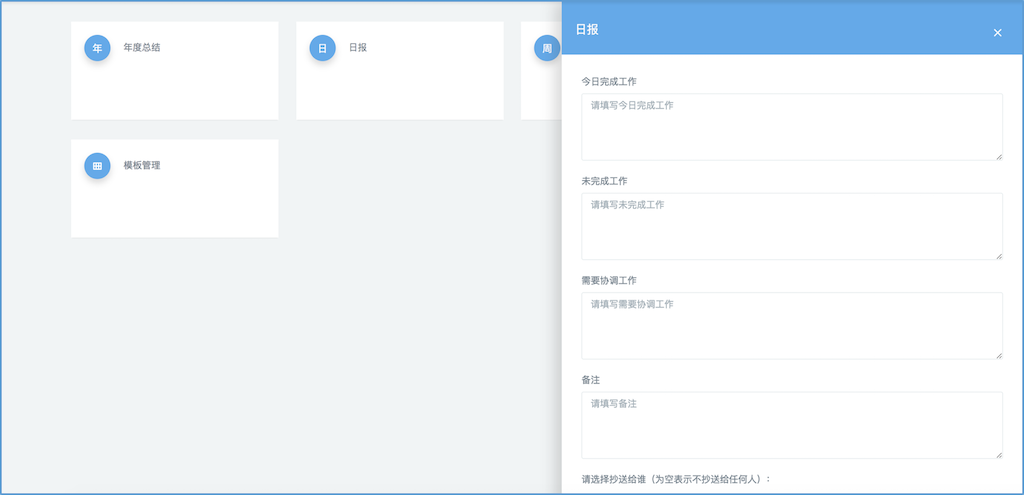
Task: Grab resize handle of 今日完成工作 textarea
Action: (x=999, y=156)
